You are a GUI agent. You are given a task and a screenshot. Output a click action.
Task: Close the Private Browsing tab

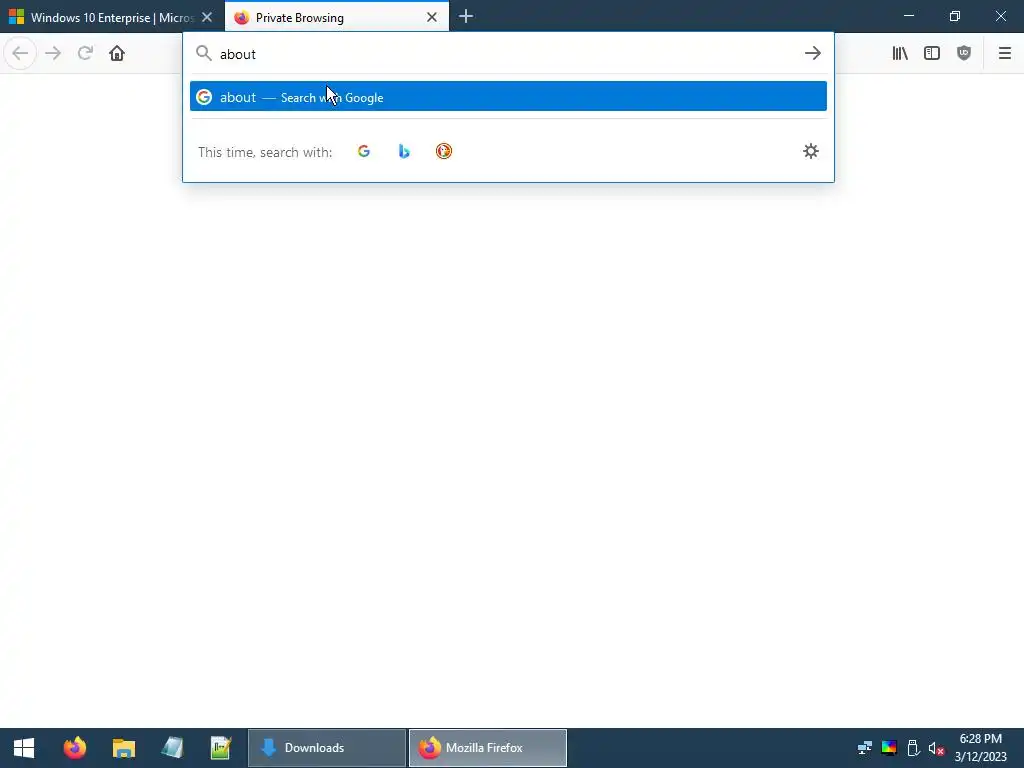click(432, 18)
